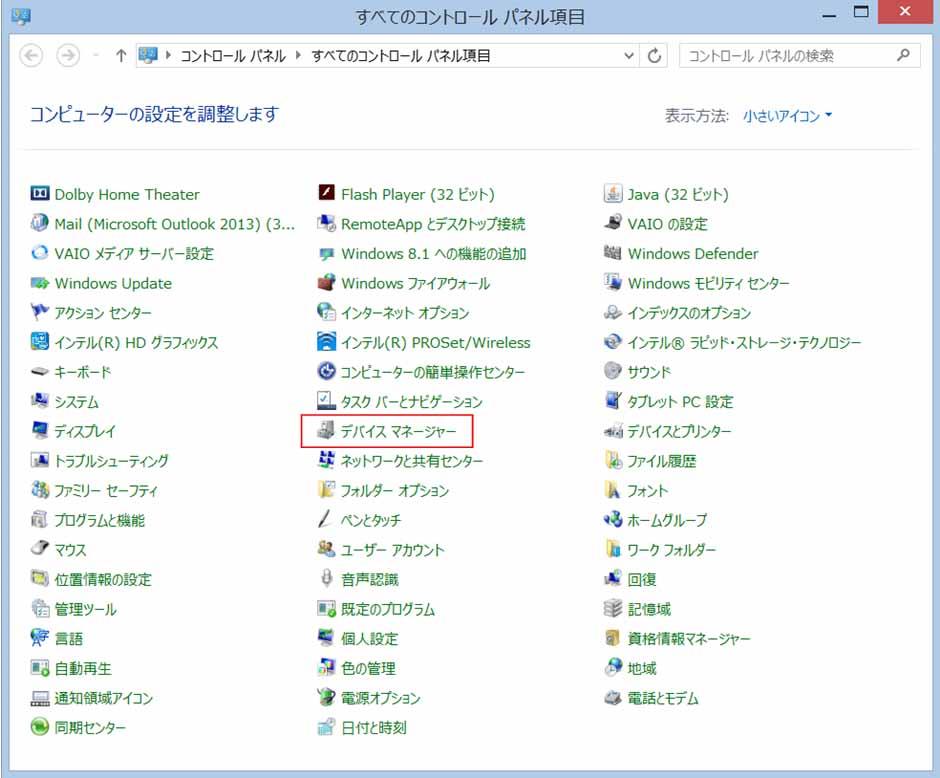Screen dimensions: 940x778
Task: Click the フォント letter A icon
Action: point(613,490)
